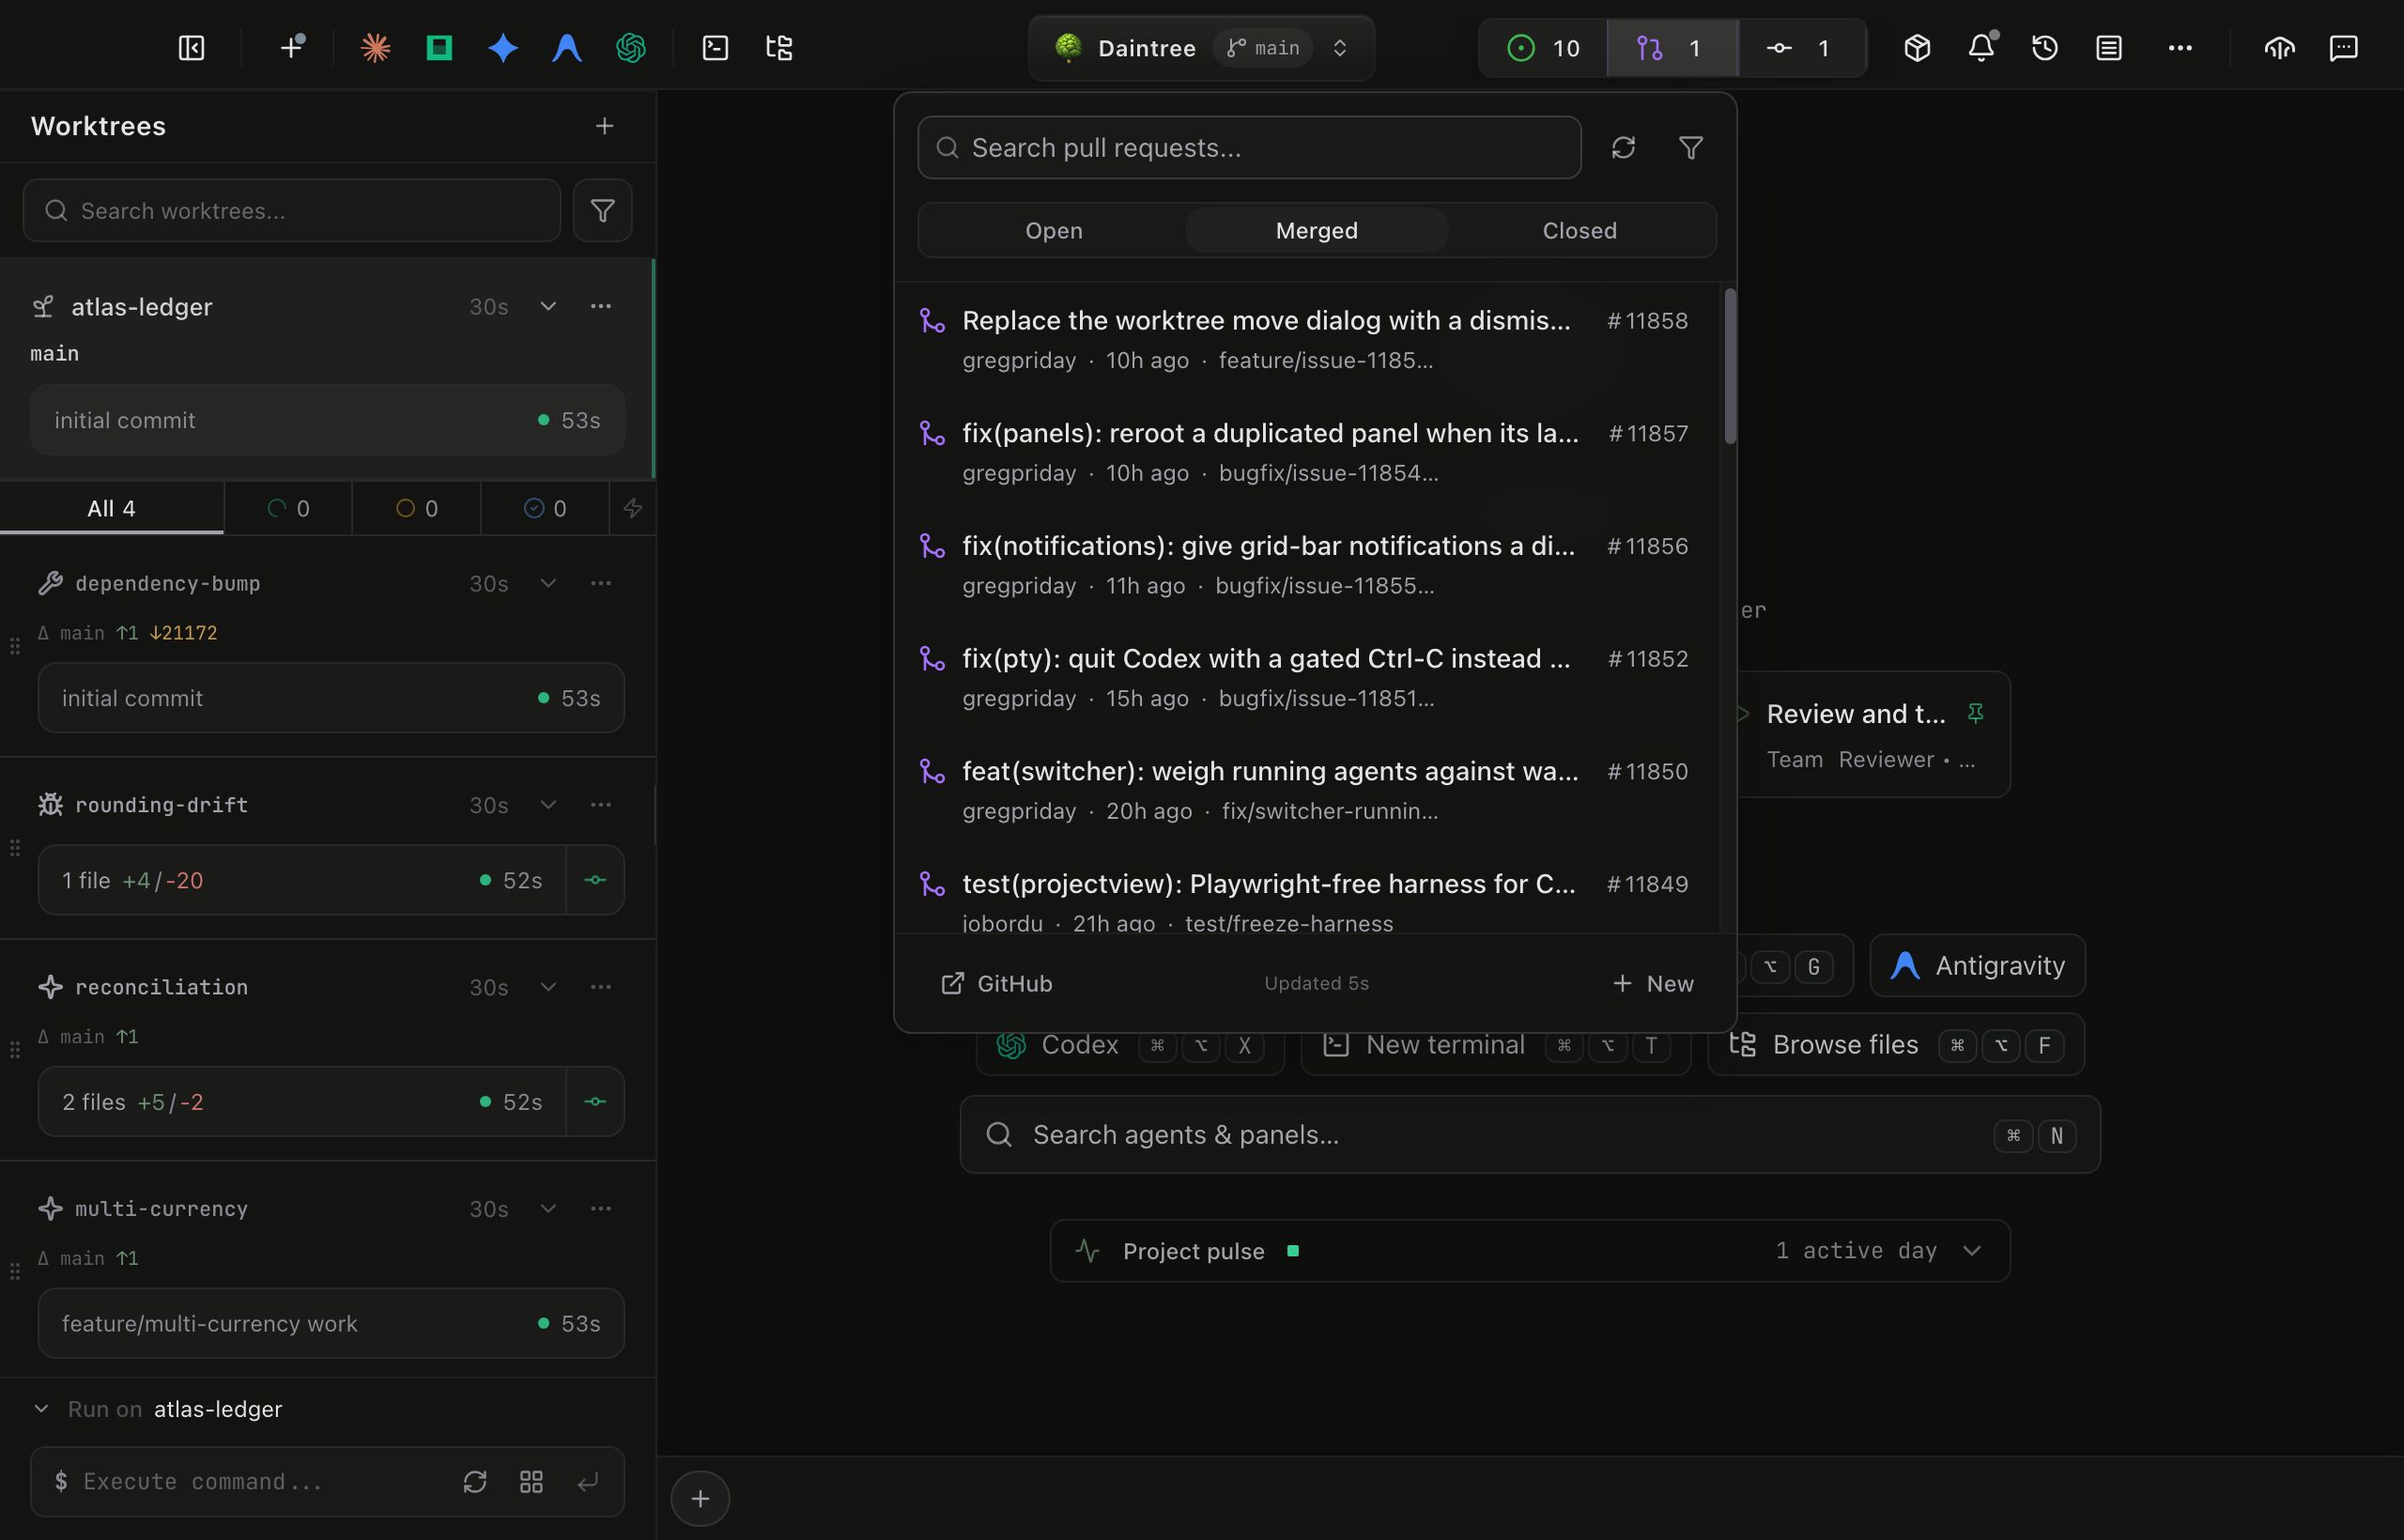Click the refresh icon in command bar

475,1481
